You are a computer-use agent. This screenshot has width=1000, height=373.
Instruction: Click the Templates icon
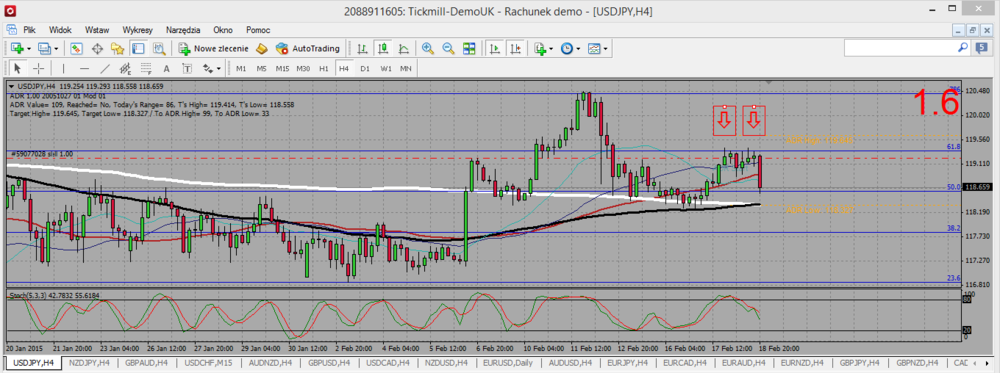coord(594,48)
